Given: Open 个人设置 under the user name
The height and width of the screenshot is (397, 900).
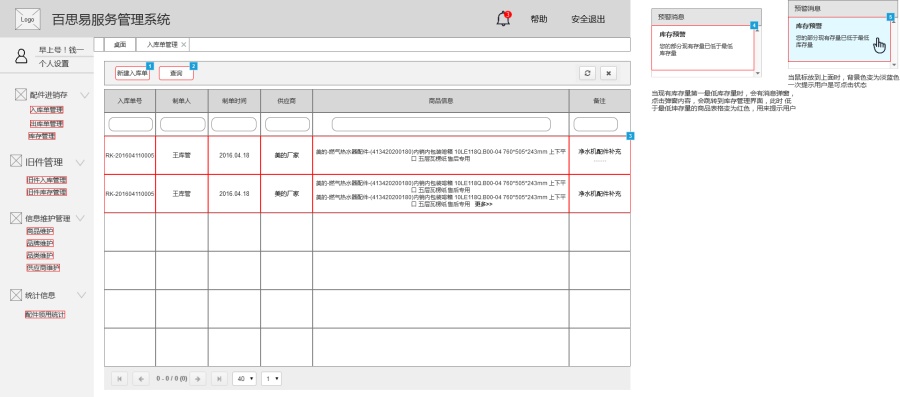Looking at the screenshot, I should tap(54, 64).
